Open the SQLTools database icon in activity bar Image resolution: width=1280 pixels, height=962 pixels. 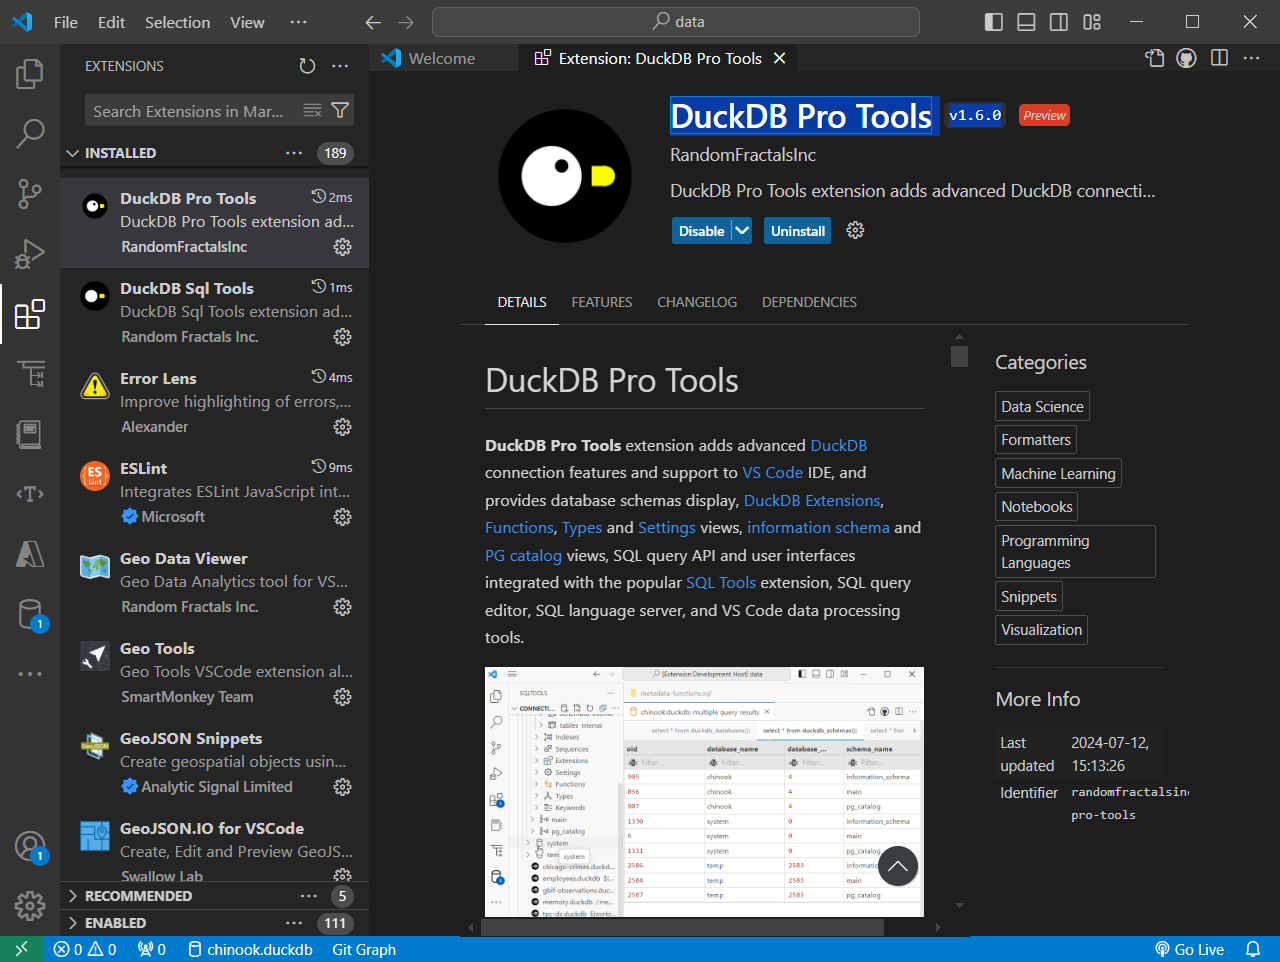(30, 614)
